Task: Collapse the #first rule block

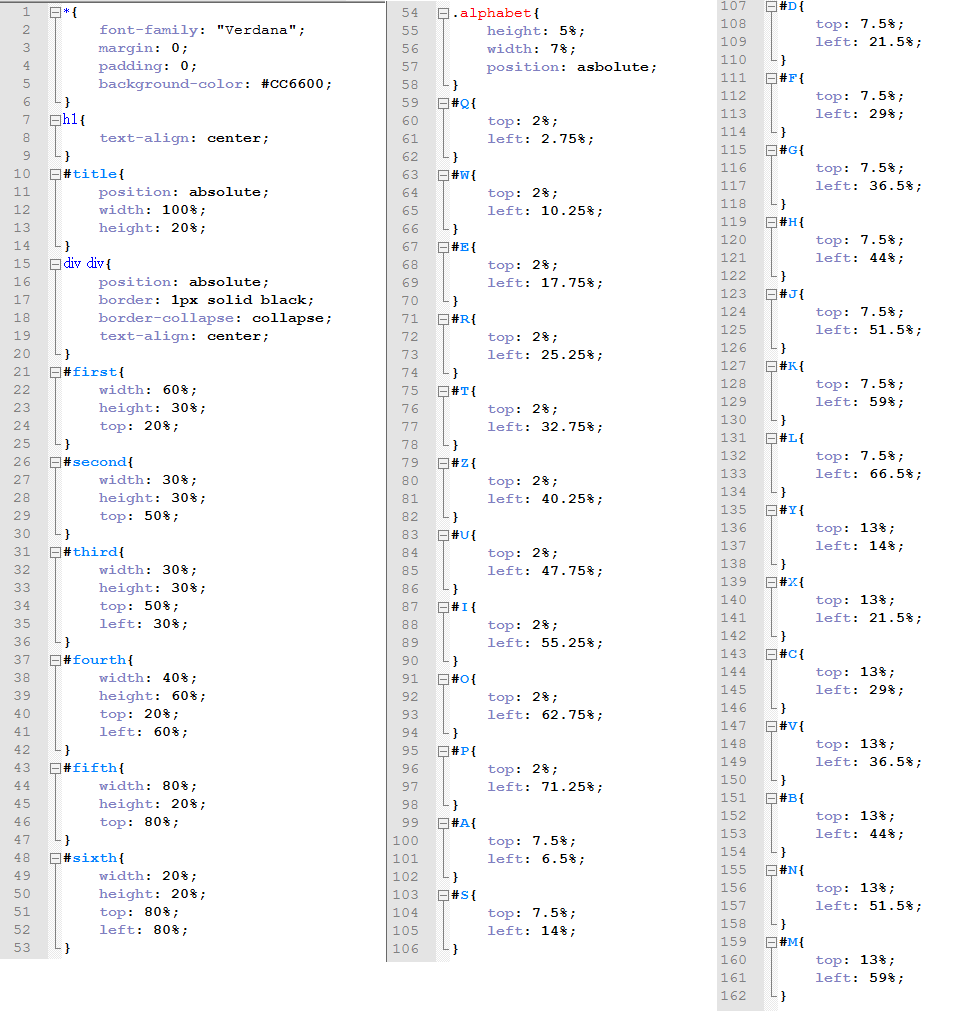Action: (56, 372)
